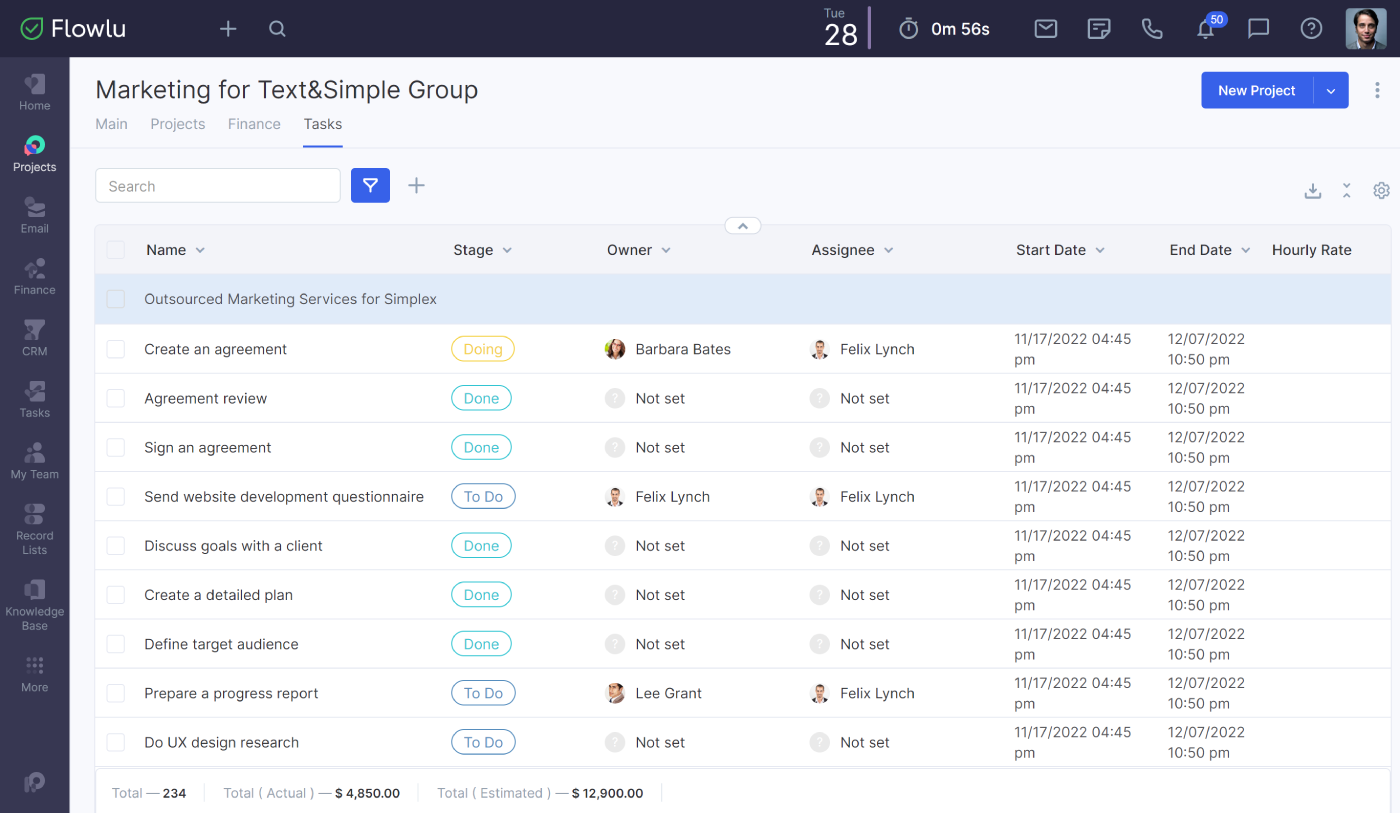
Task: Click the New Project button
Action: click(1257, 90)
